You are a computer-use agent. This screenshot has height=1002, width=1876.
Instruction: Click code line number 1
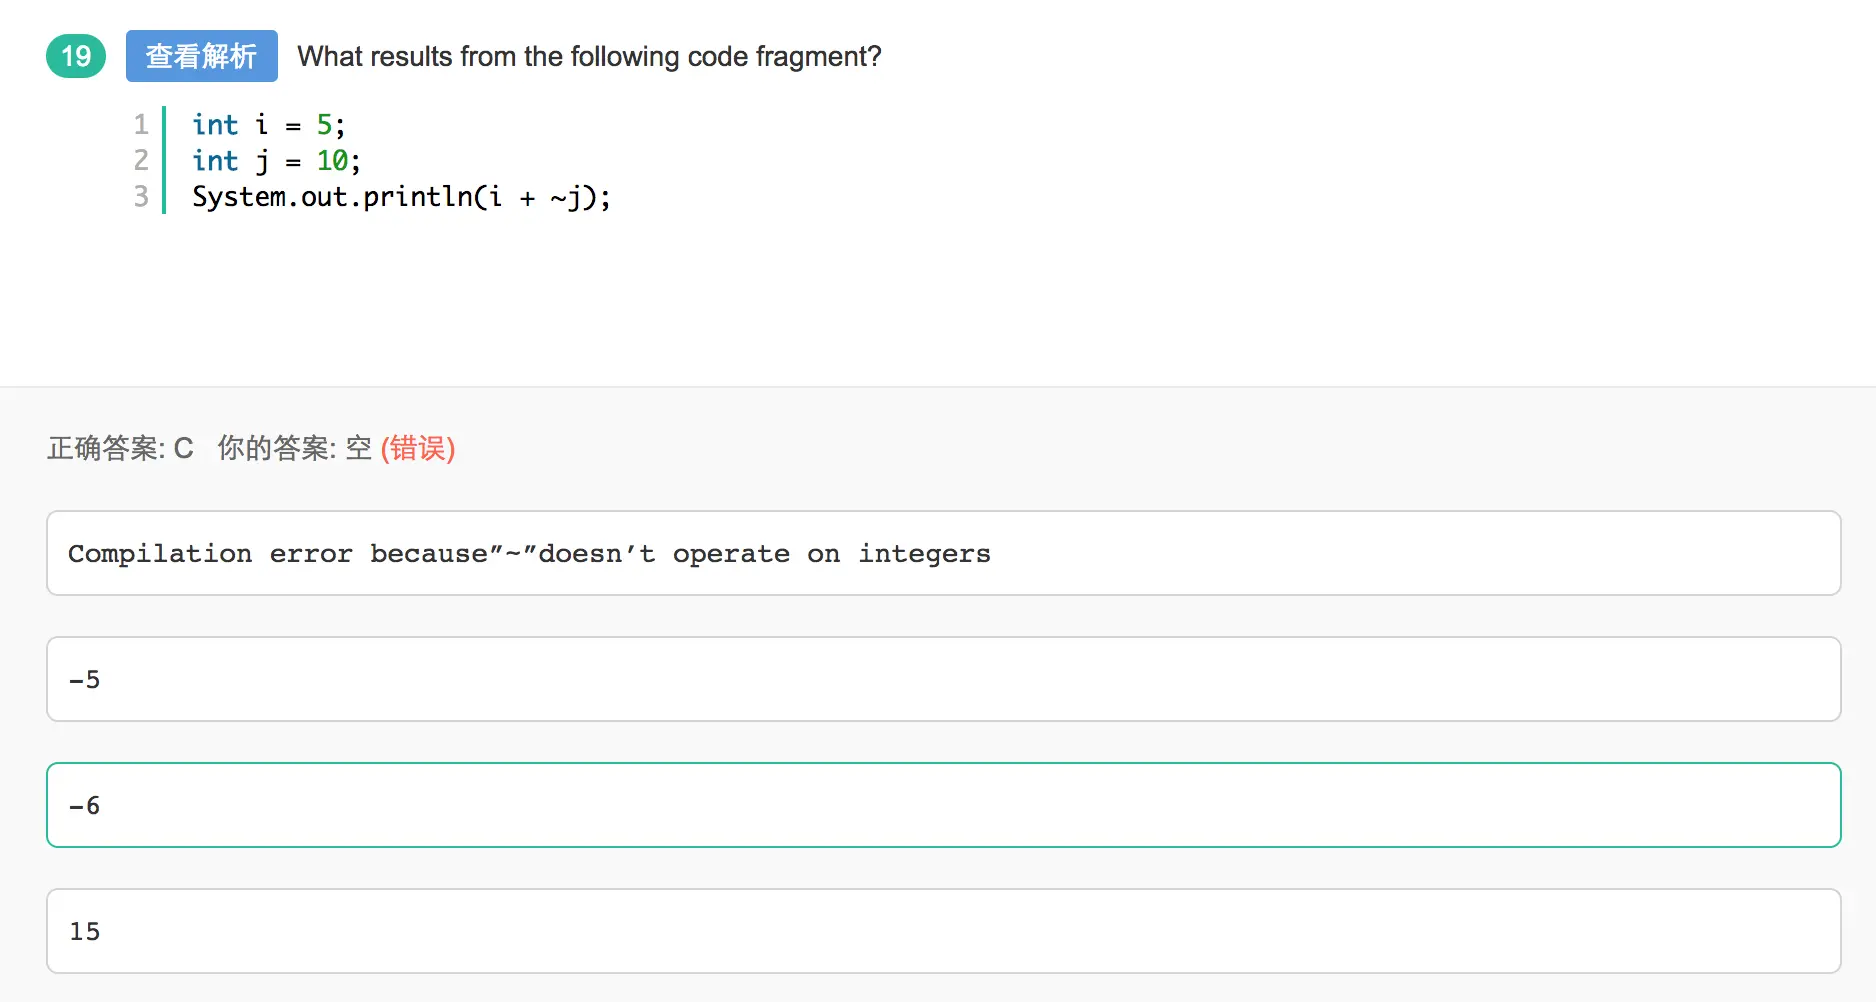141,125
